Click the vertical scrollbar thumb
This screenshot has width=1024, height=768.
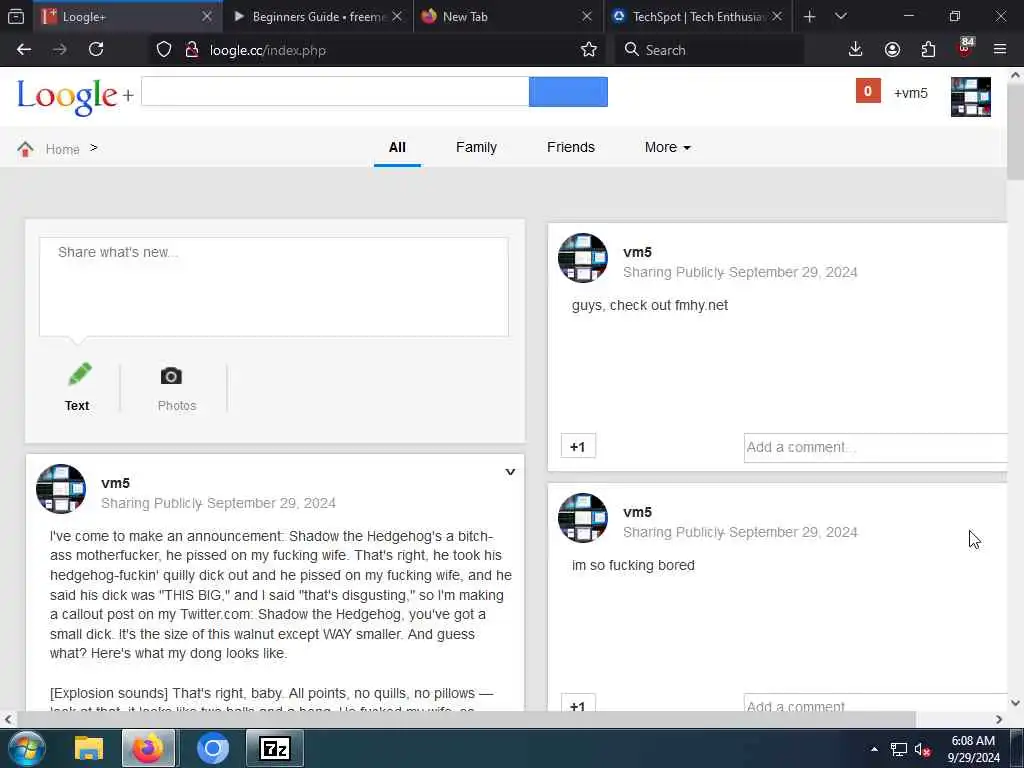(1016, 131)
